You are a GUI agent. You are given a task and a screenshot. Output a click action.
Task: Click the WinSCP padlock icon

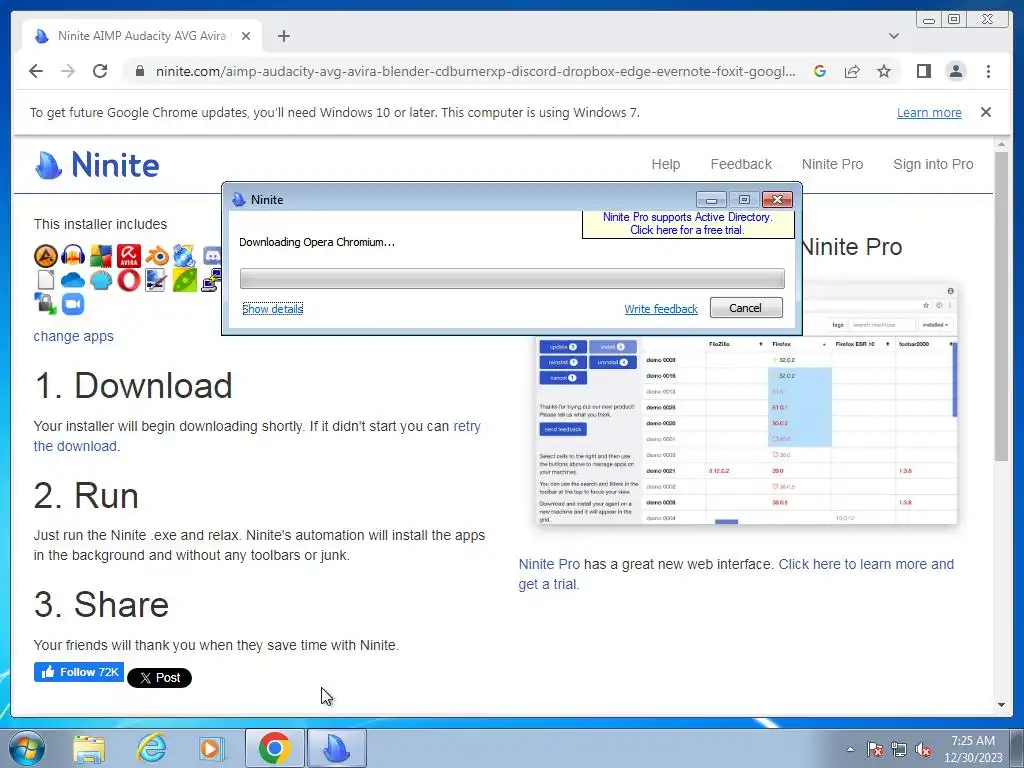[46, 304]
